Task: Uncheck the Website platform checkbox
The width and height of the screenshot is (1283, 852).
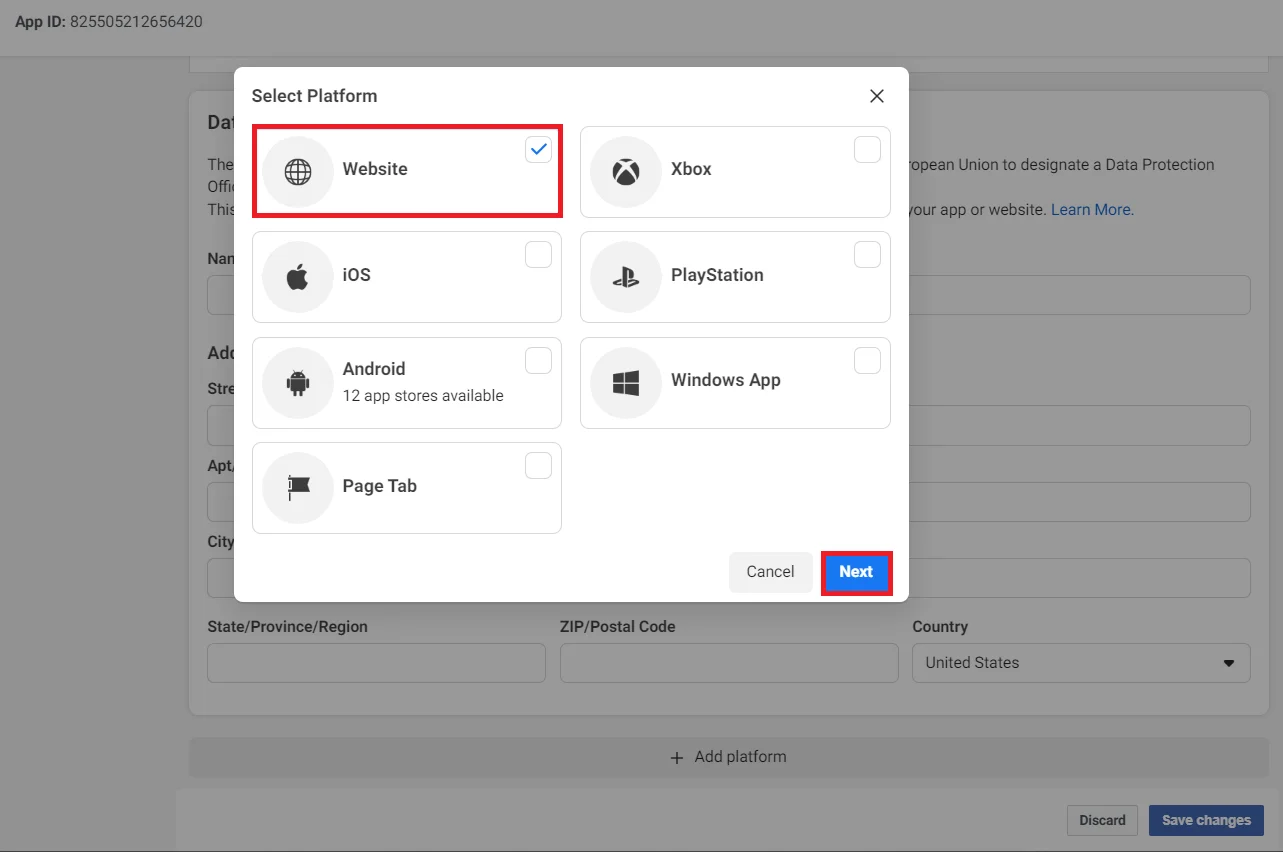Action: (x=538, y=149)
